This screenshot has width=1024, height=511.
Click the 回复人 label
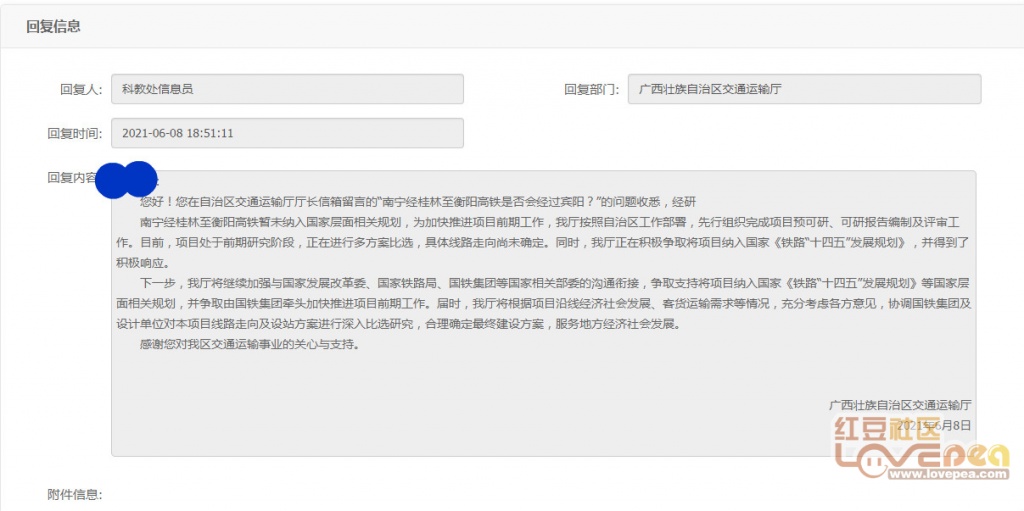[81, 89]
